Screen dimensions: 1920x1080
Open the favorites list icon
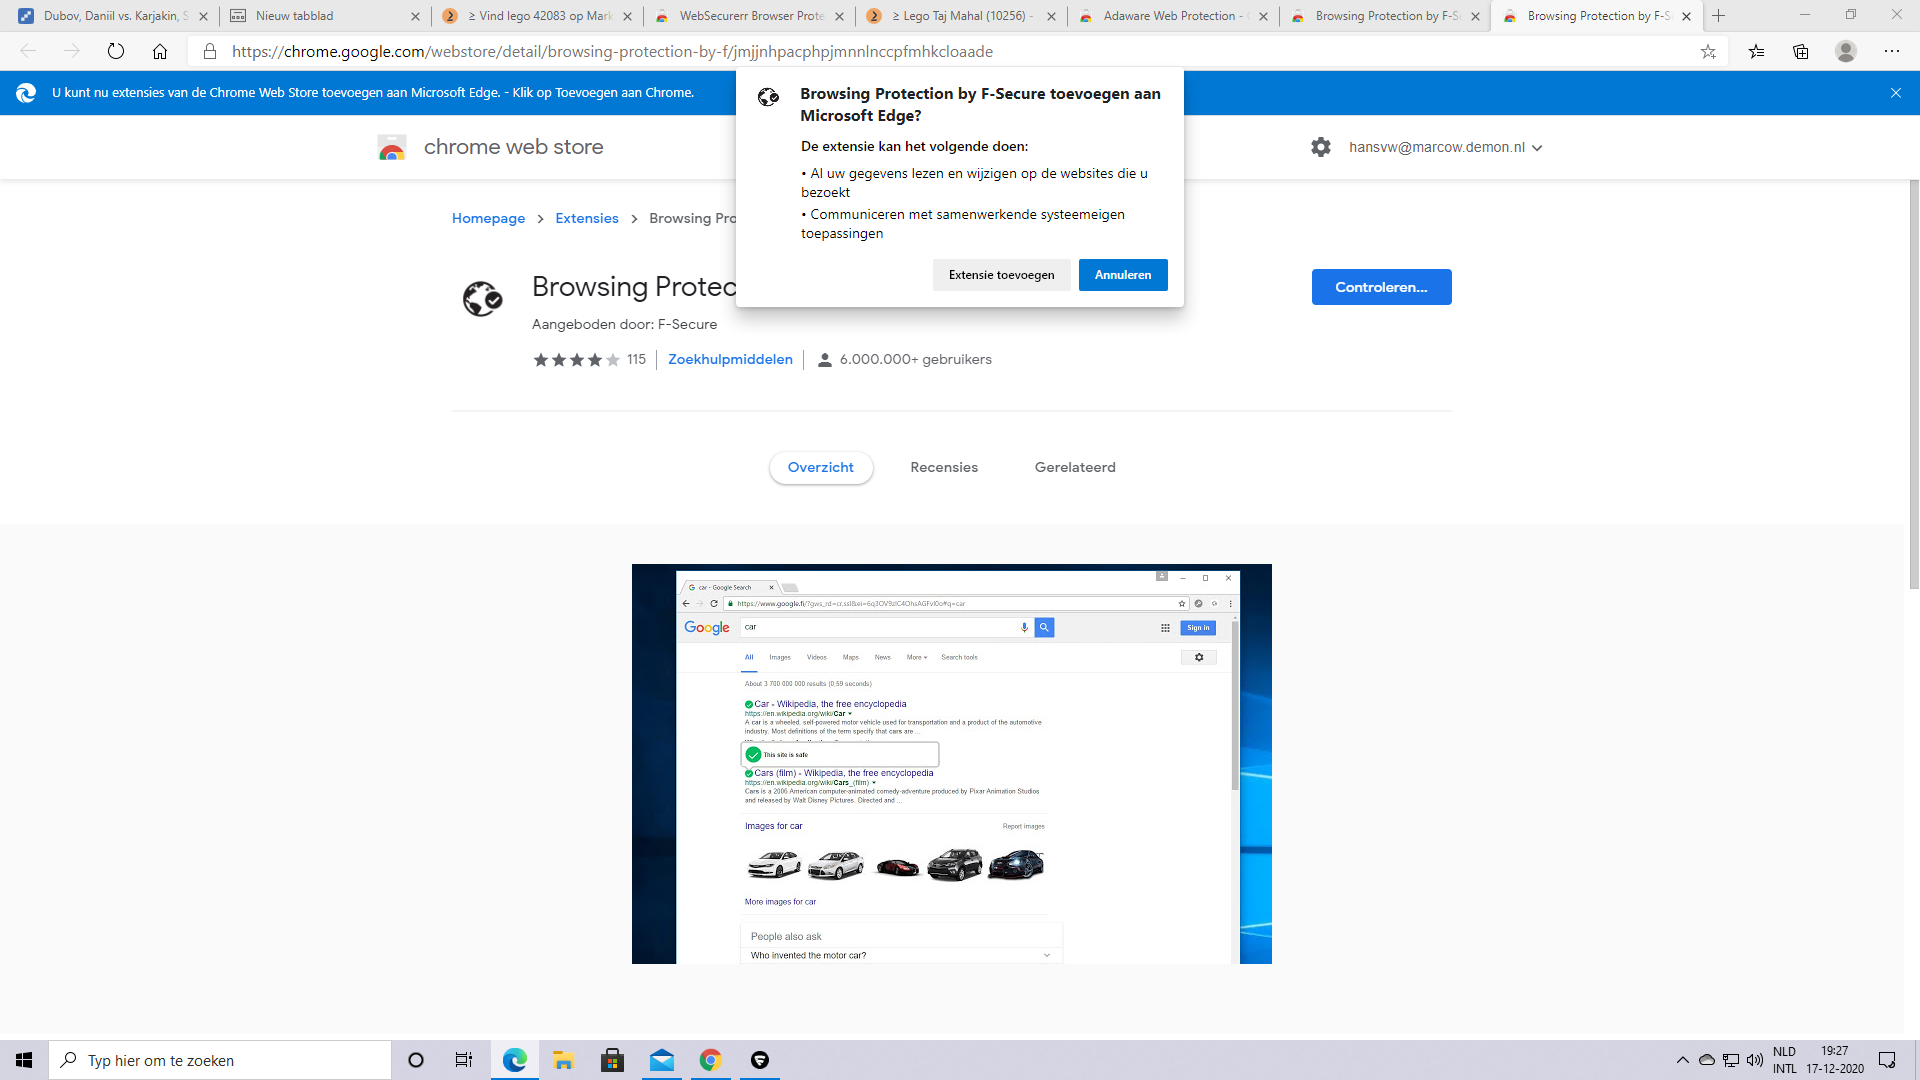tap(1757, 51)
